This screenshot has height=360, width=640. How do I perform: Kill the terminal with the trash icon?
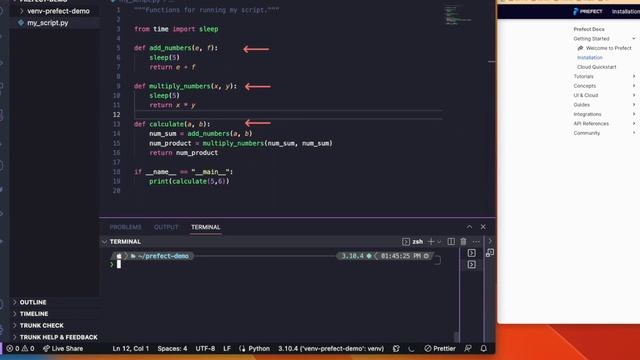(x=463, y=242)
